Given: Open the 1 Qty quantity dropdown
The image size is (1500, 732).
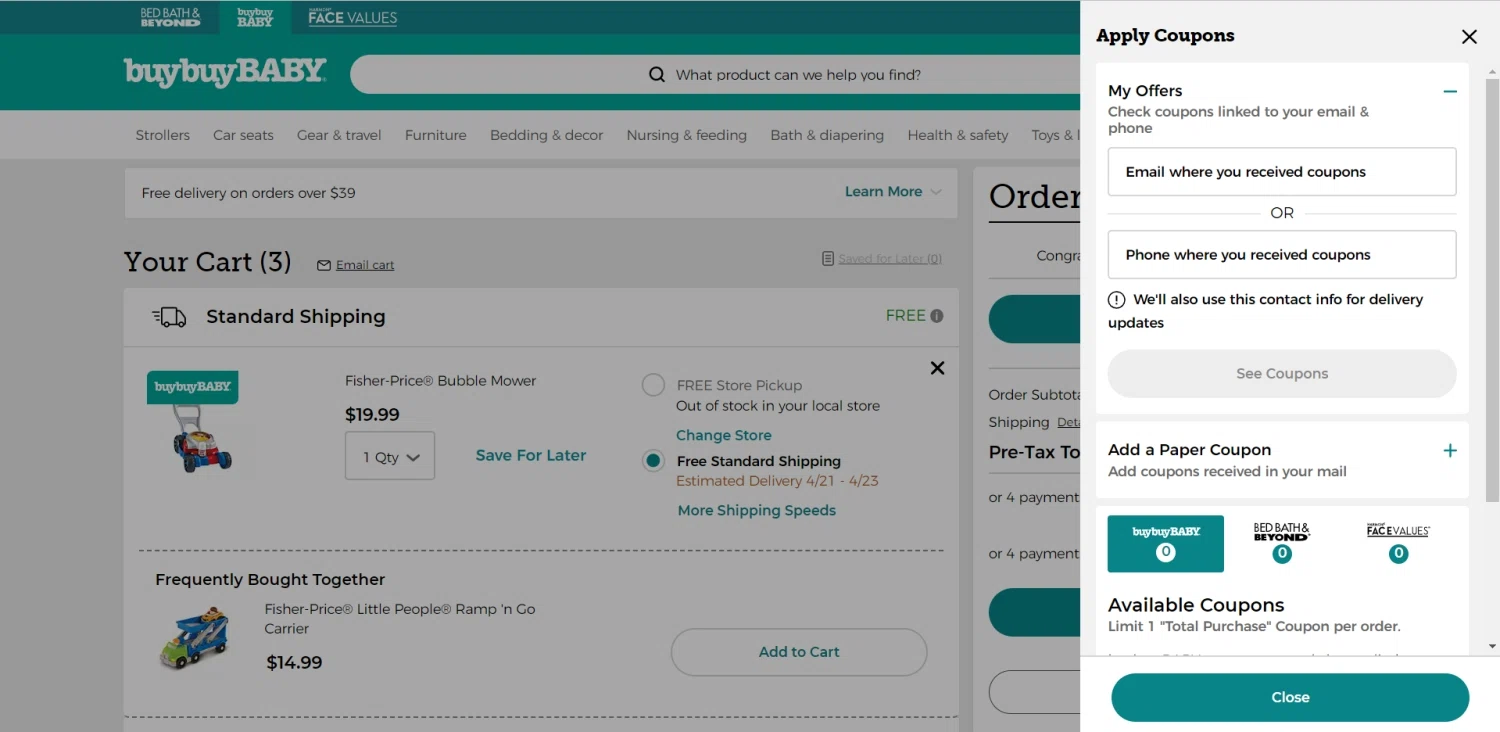Looking at the screenshot, I should (x=390, y=456).
